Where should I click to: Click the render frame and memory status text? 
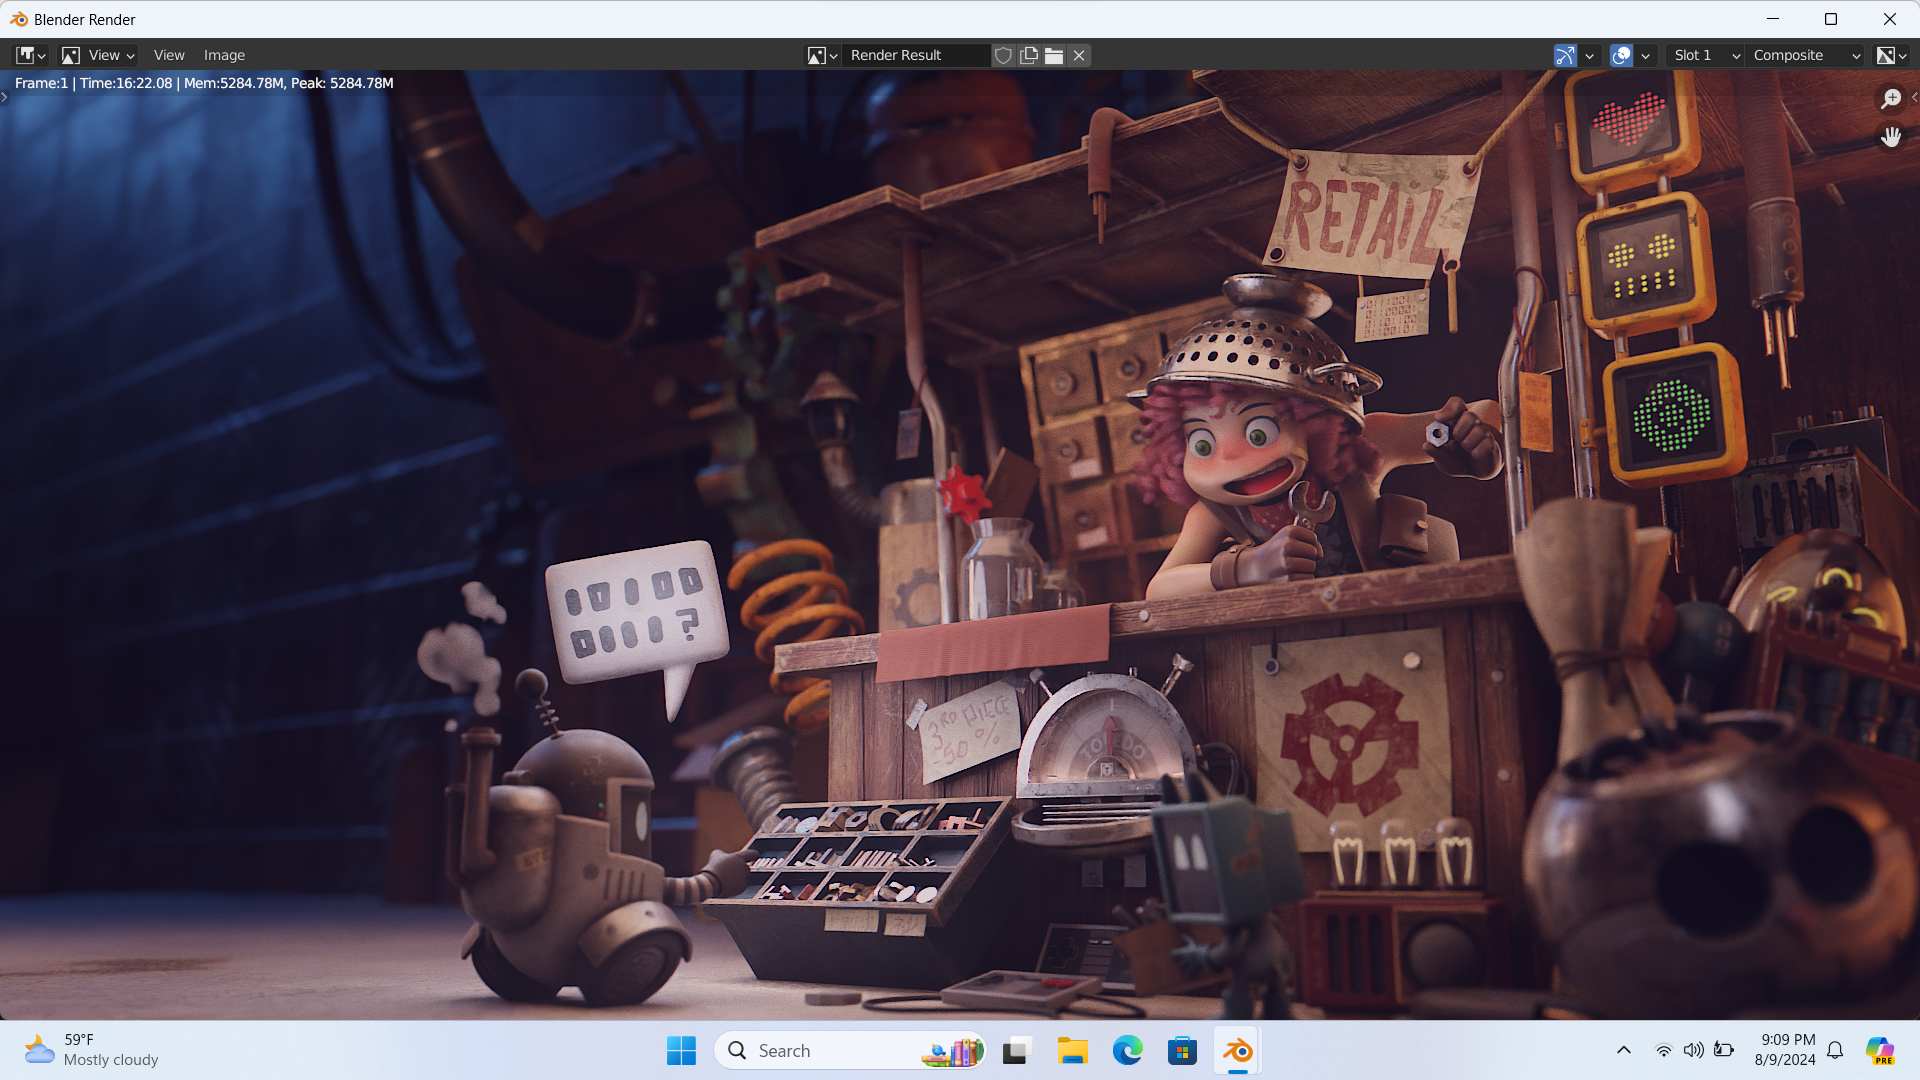204,83
